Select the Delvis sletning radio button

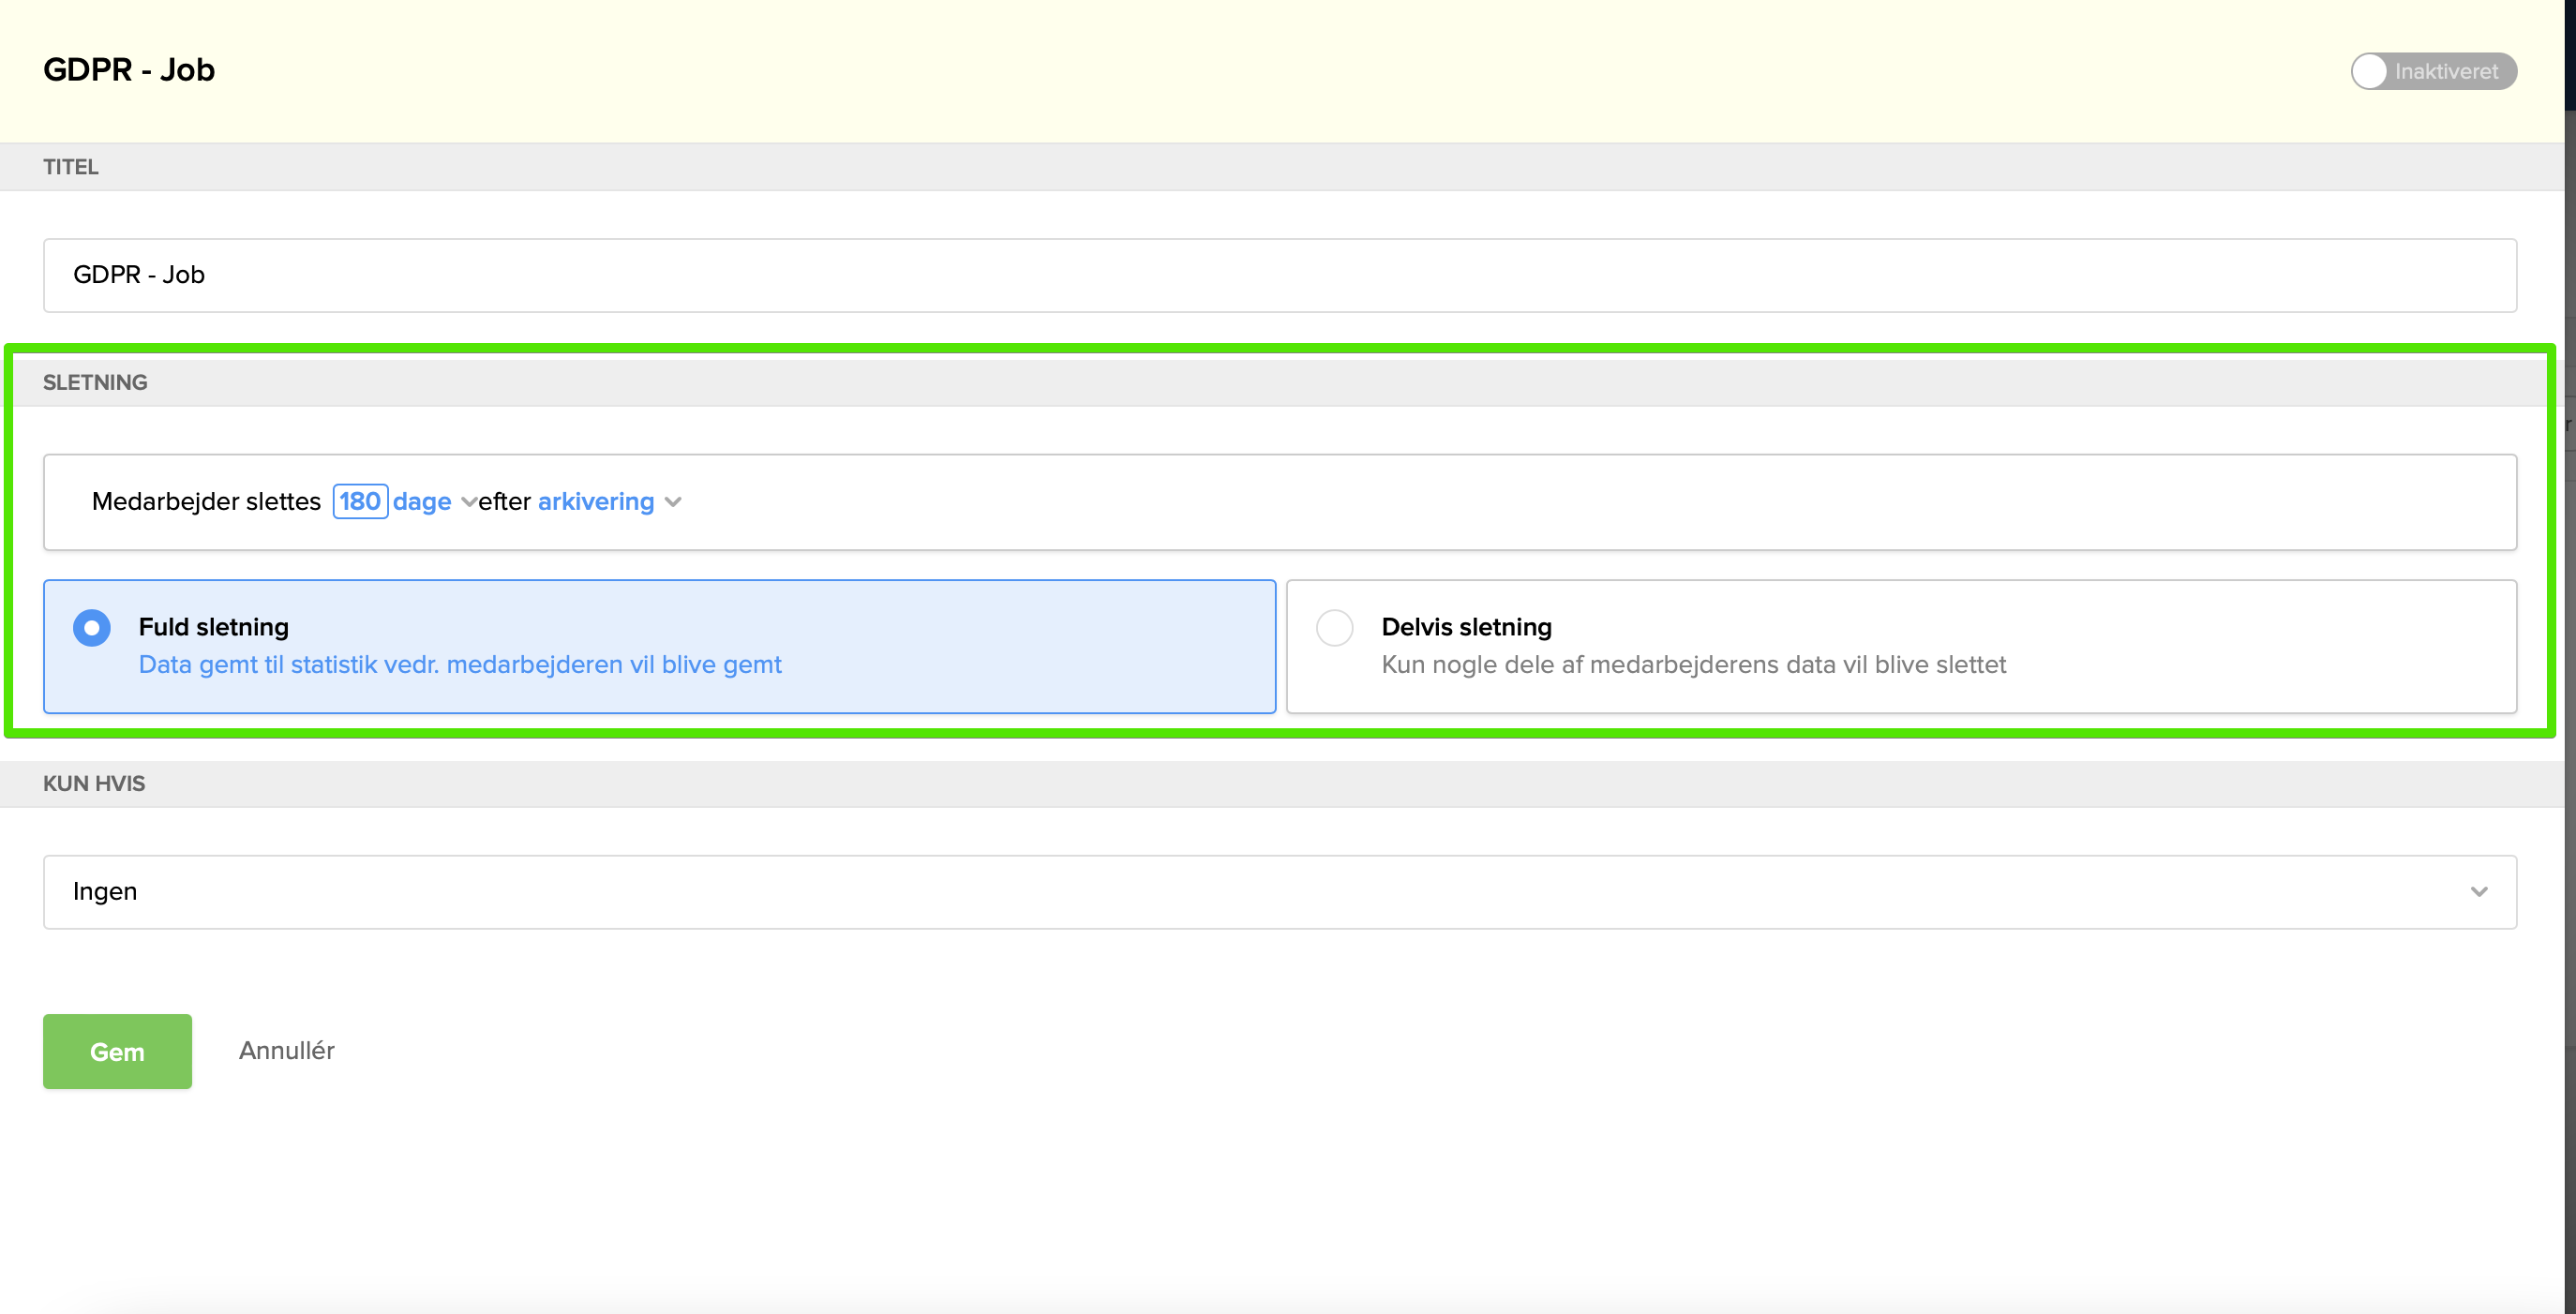click(x=1334, y=628)
